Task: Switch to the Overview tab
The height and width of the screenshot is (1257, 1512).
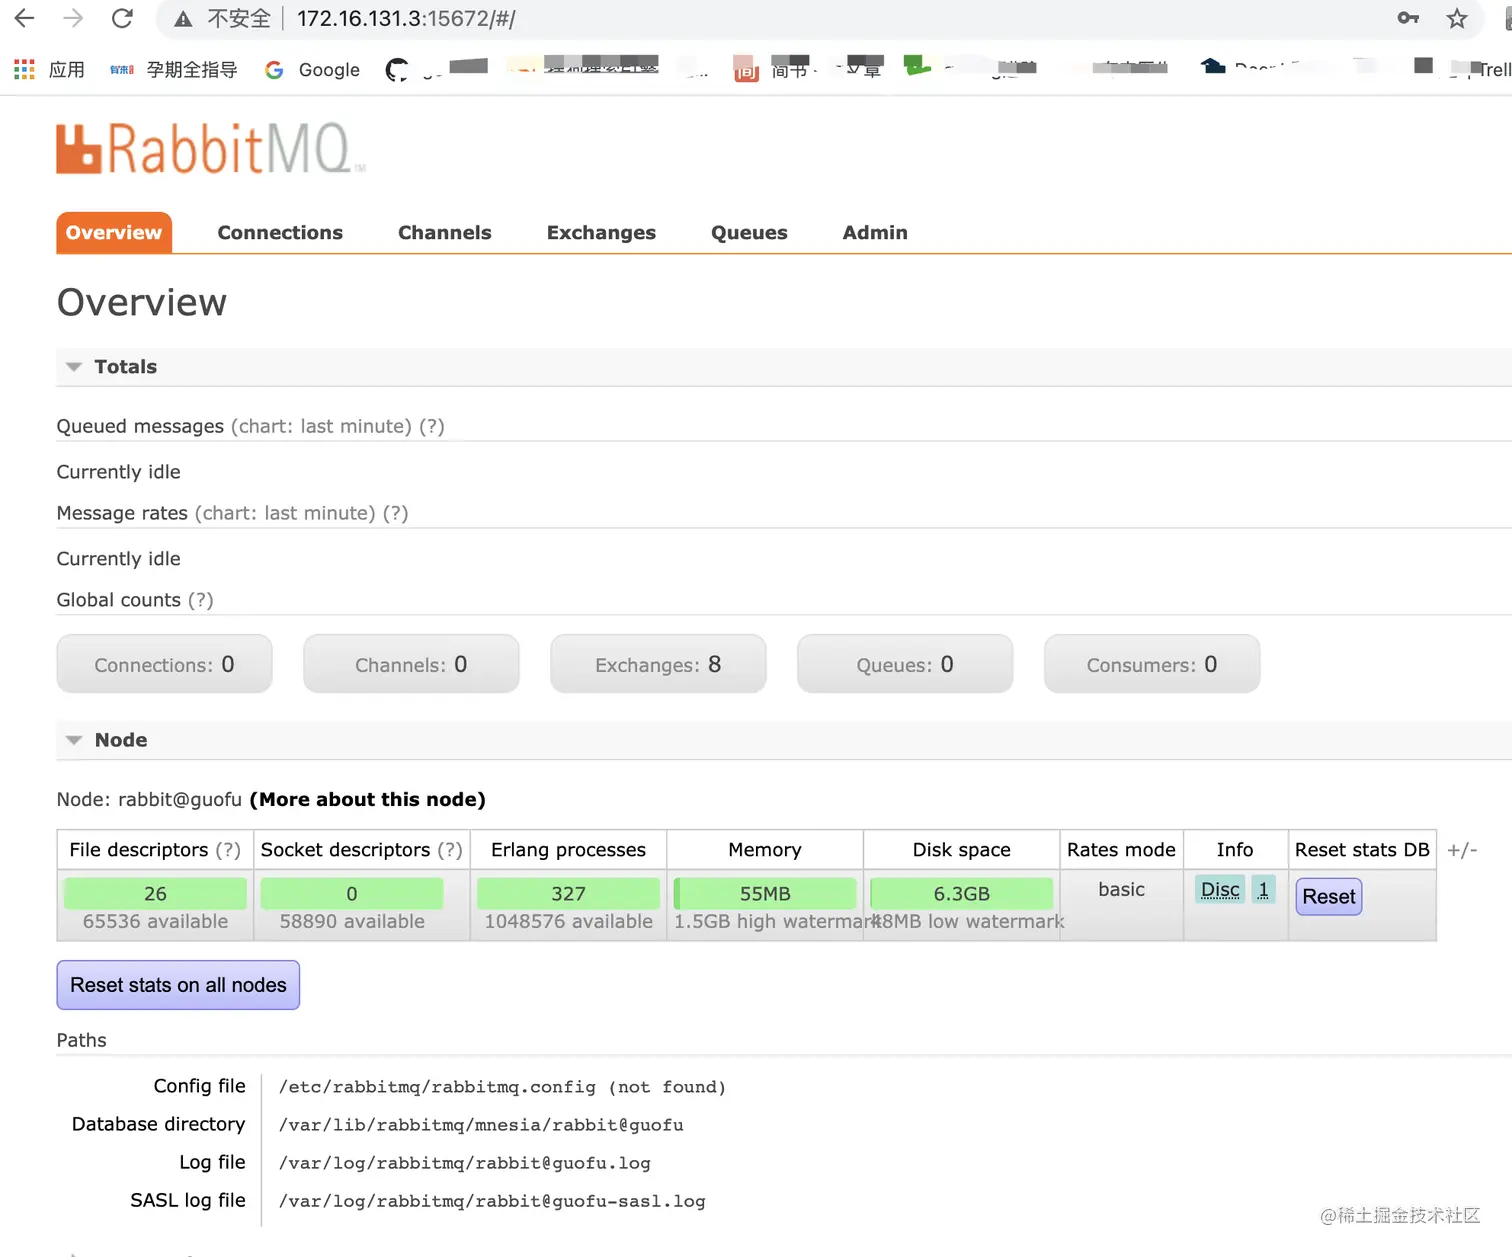Action: (x=114, y=232)
